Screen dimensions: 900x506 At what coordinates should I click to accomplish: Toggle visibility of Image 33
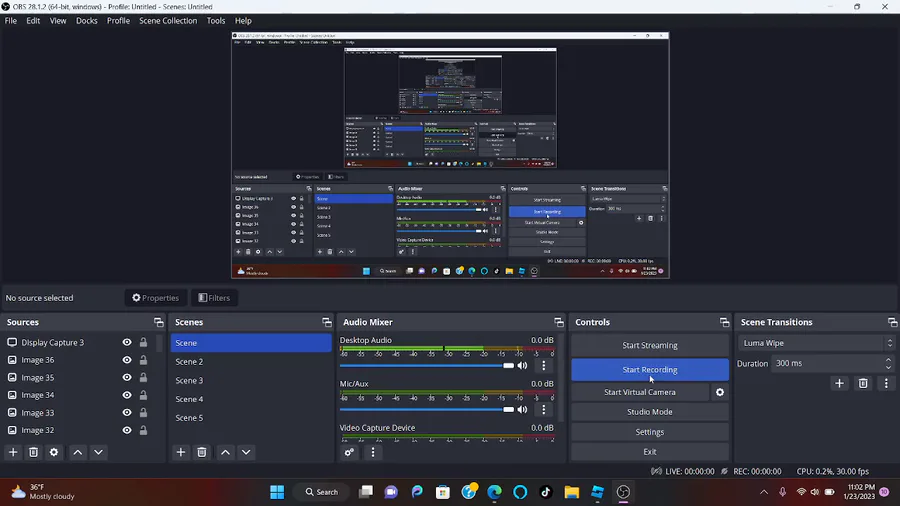point(127,412)
